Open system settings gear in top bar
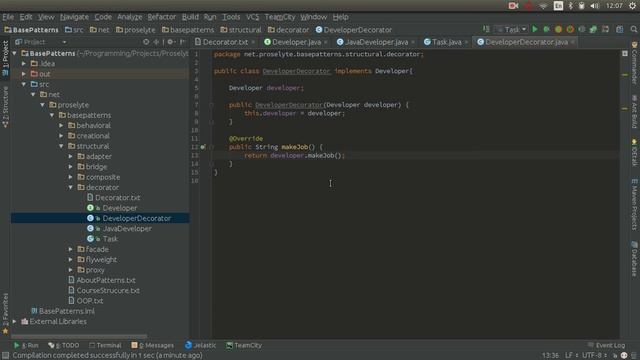640x360 pixels. tap(632, 6)
